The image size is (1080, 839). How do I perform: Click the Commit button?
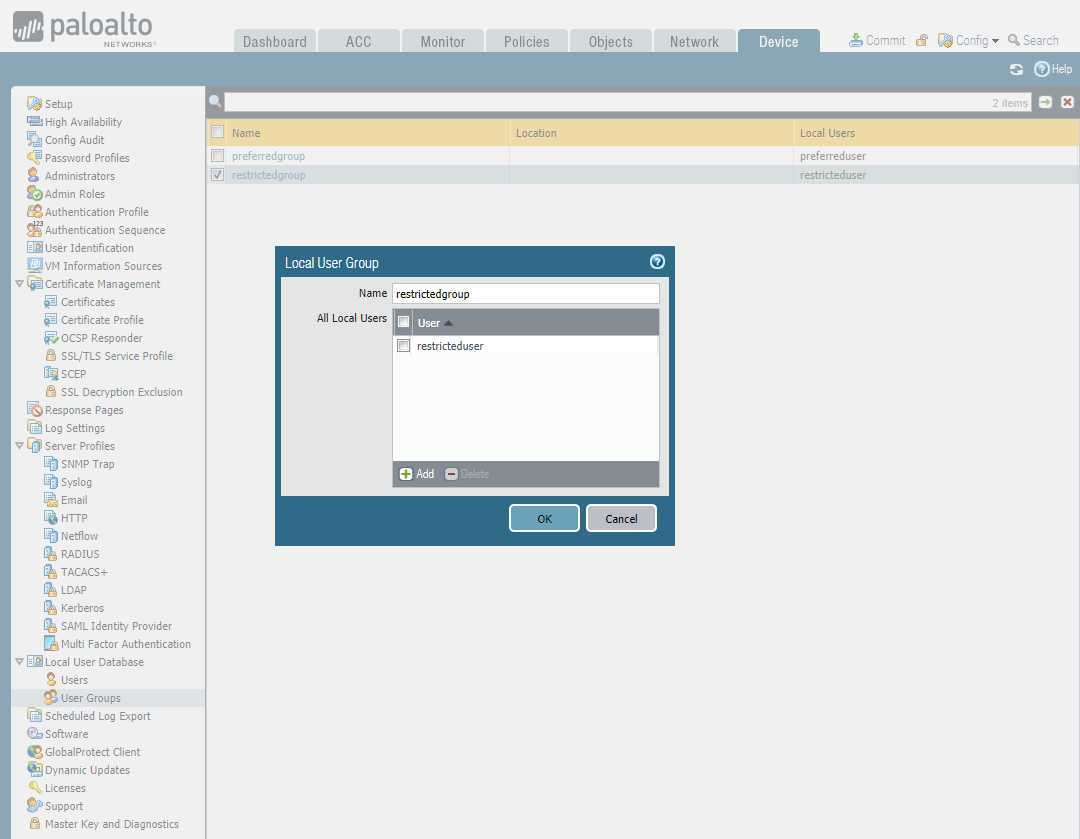click(877, 41)
